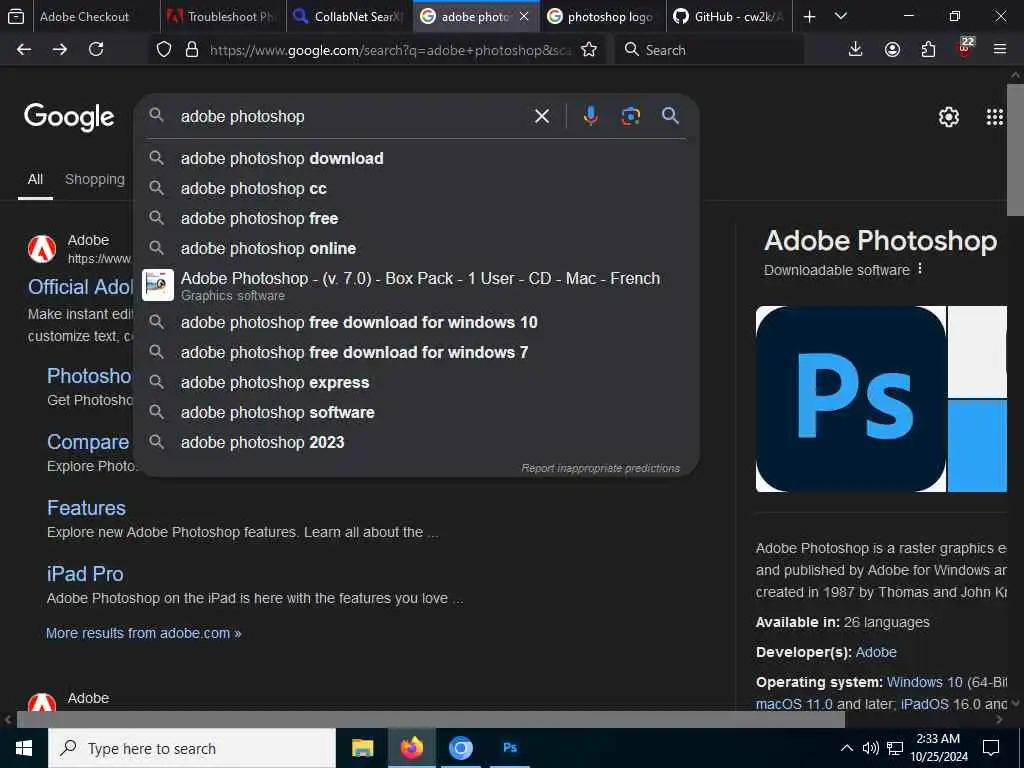Open Google quick settings gear
Screen dimensions: 1024x768
(948, 117)
